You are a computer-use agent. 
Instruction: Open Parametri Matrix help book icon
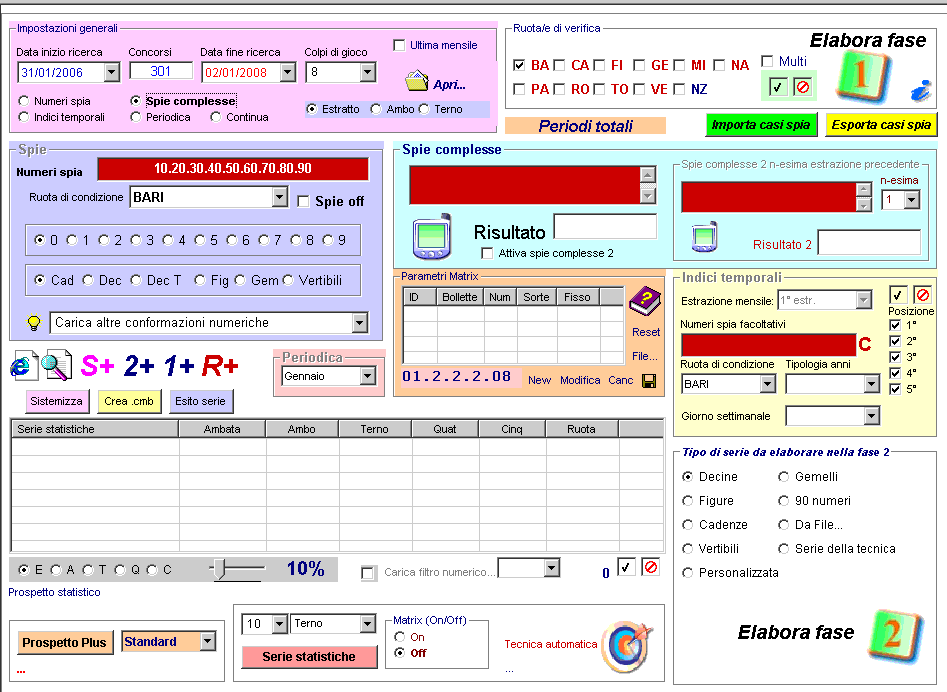(646, 301)
